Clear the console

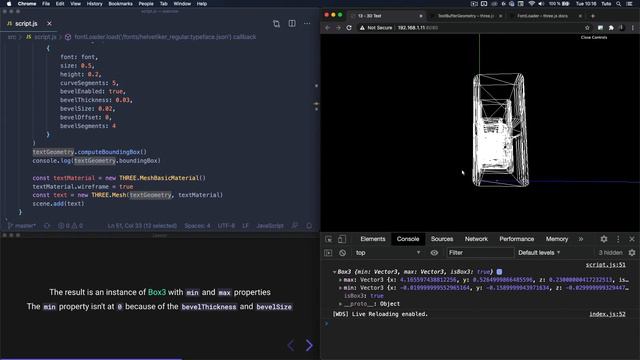pos(342,253)
